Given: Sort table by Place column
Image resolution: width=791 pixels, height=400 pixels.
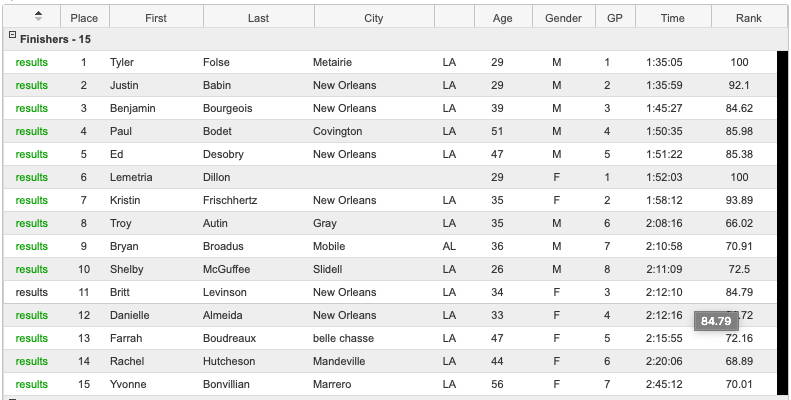Looking at the screenshot, I should coord(84,18).
